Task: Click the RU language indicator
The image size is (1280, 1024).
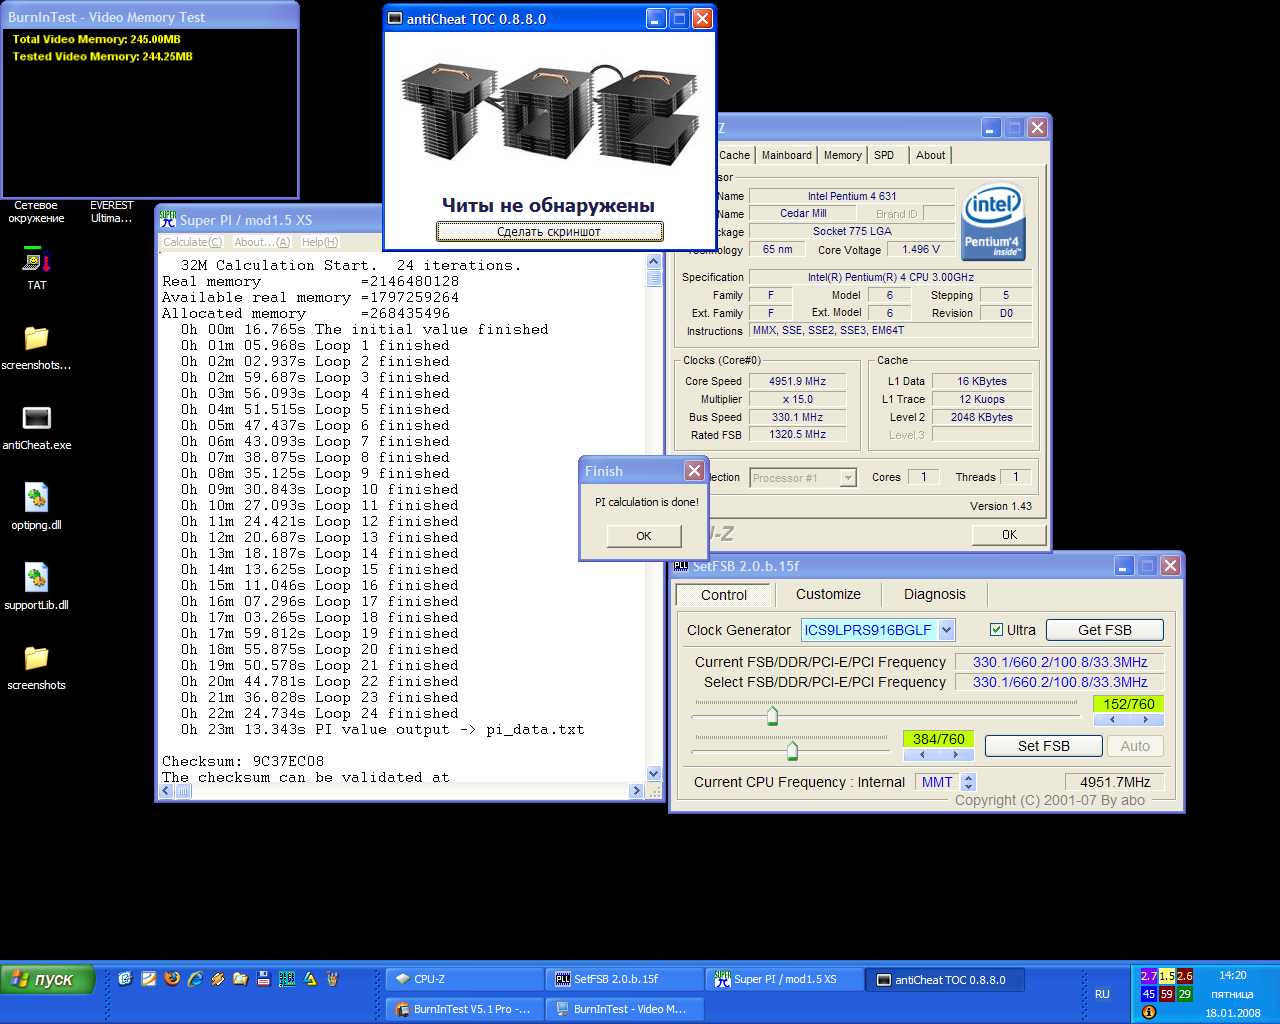Action: tap(1102, 994)
